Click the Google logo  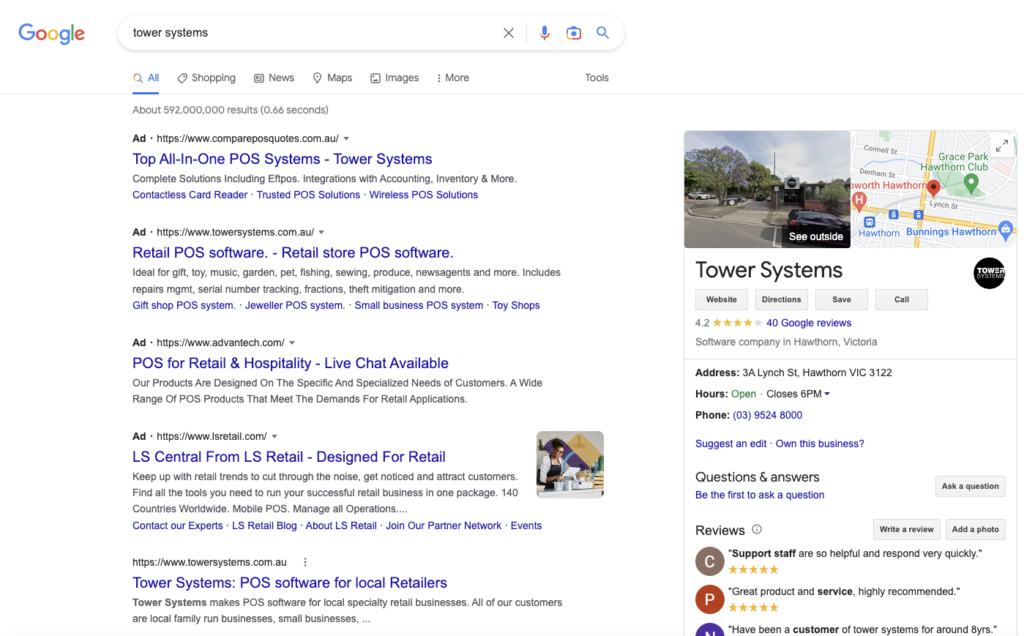coord(52,33)
